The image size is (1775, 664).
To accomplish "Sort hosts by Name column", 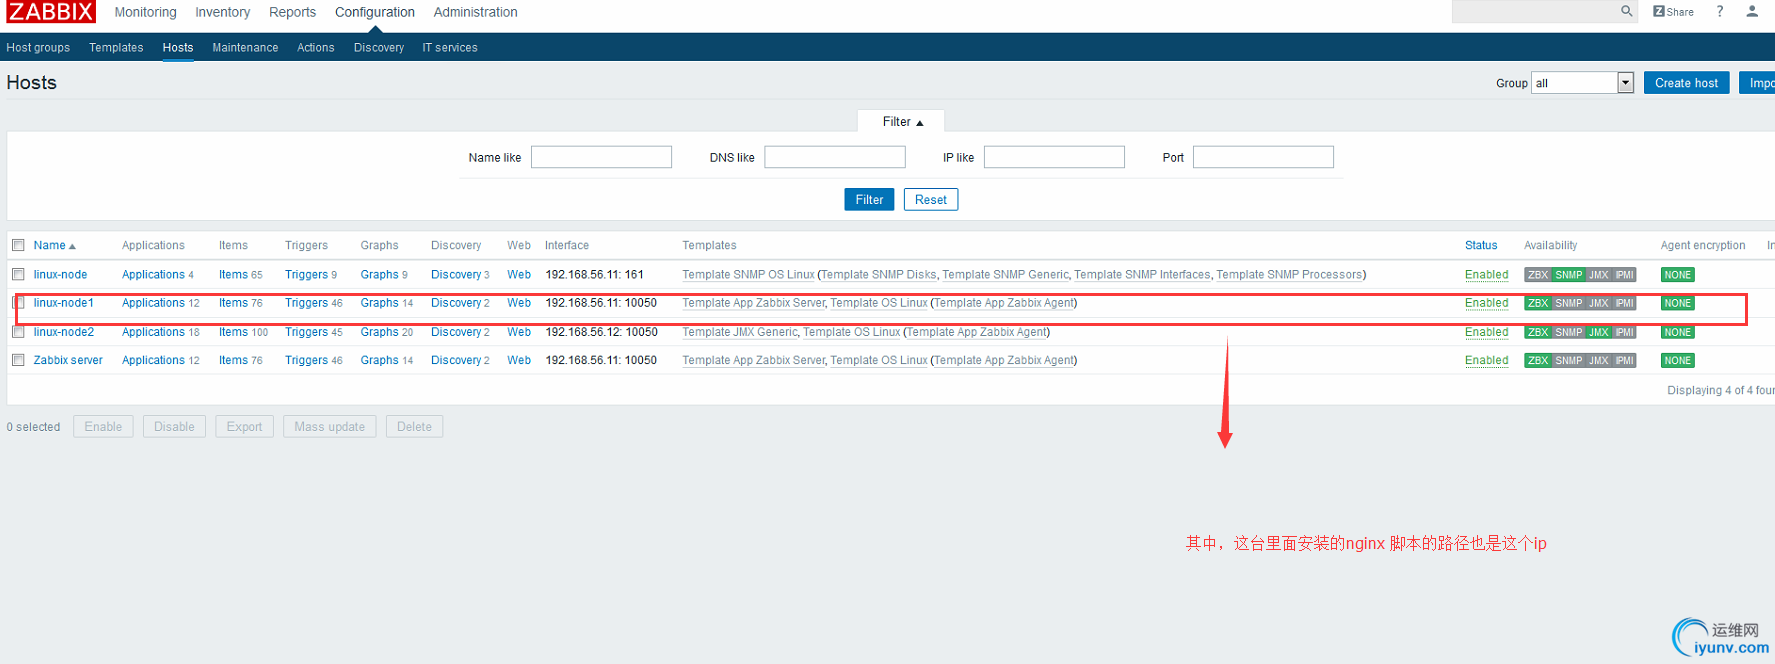I will coord(54,245).
